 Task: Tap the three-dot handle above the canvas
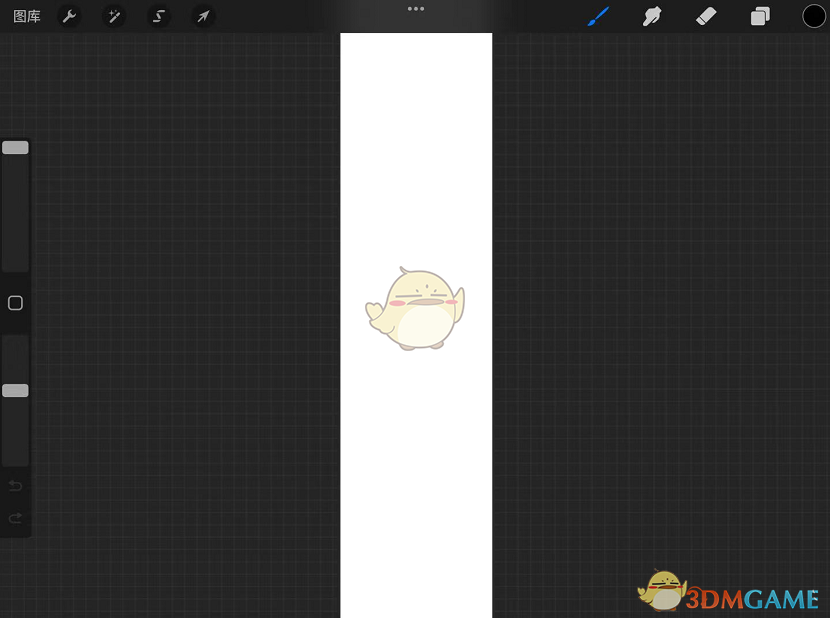coord(416,9)
